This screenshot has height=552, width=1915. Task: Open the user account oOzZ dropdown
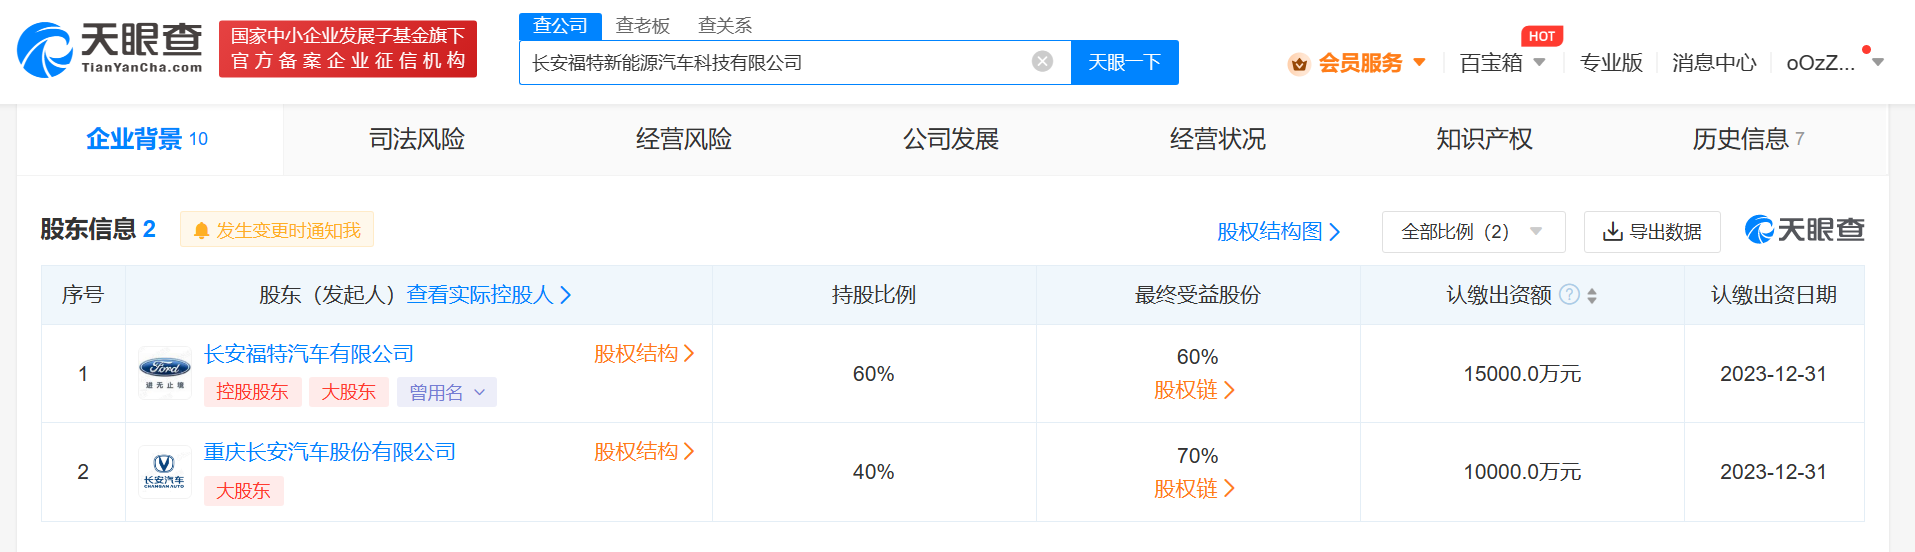pos(1834,63)
